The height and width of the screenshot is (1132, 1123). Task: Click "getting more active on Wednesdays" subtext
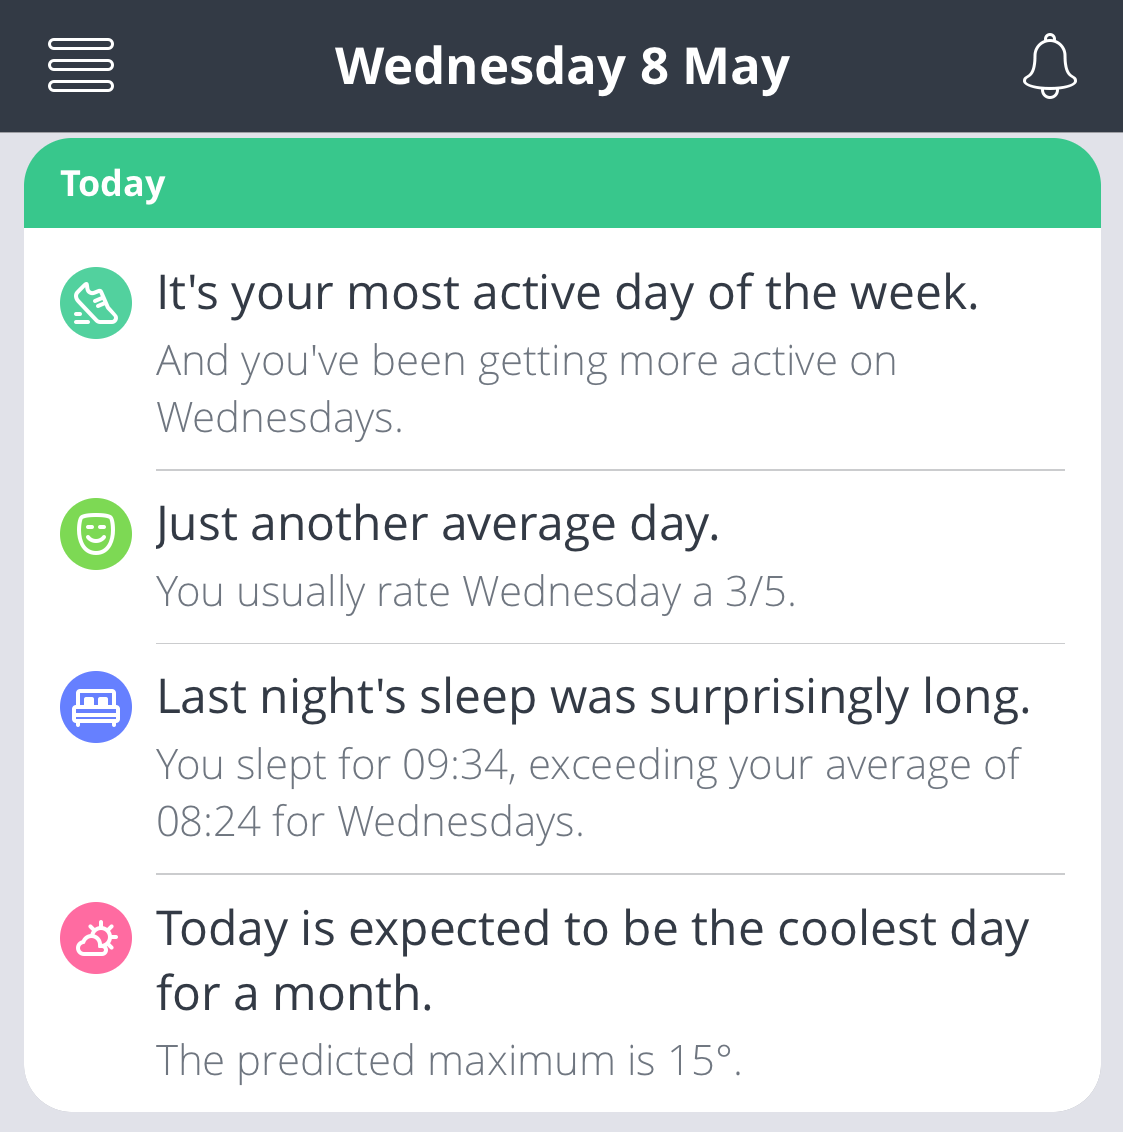pyautogui.click(x=526, y=388)
